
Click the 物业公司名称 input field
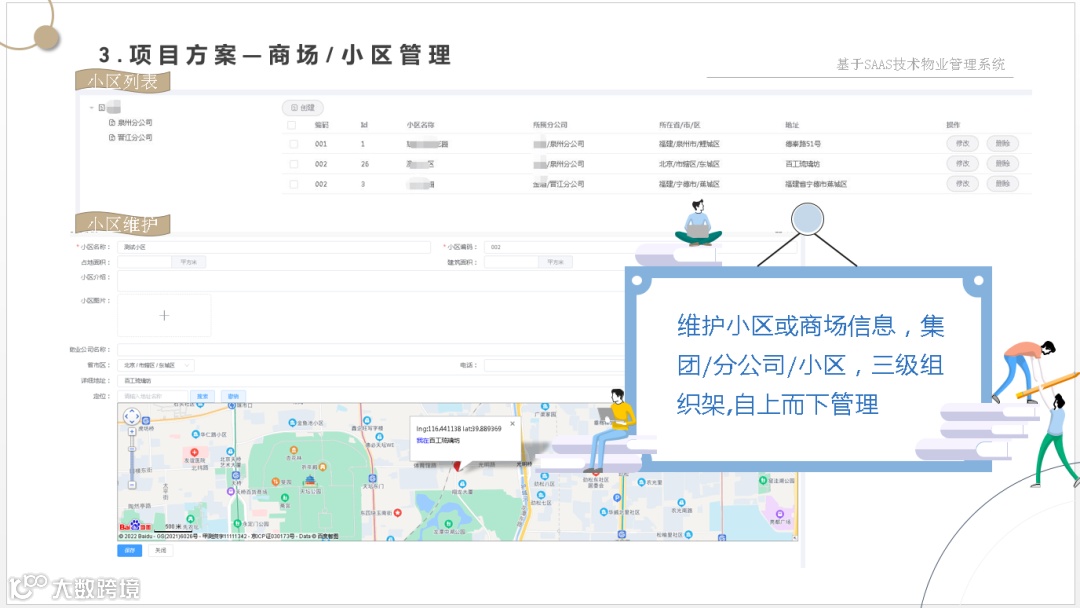click(x=372, y=349)
